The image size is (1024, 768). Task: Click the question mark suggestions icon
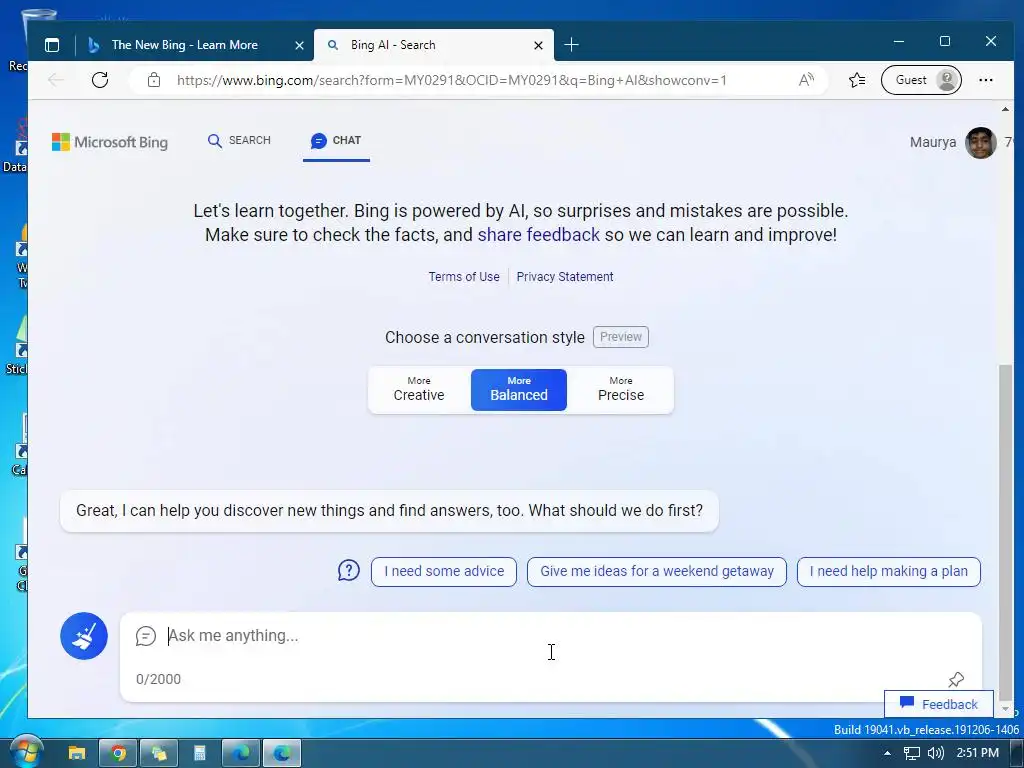(x=348, y=570)
